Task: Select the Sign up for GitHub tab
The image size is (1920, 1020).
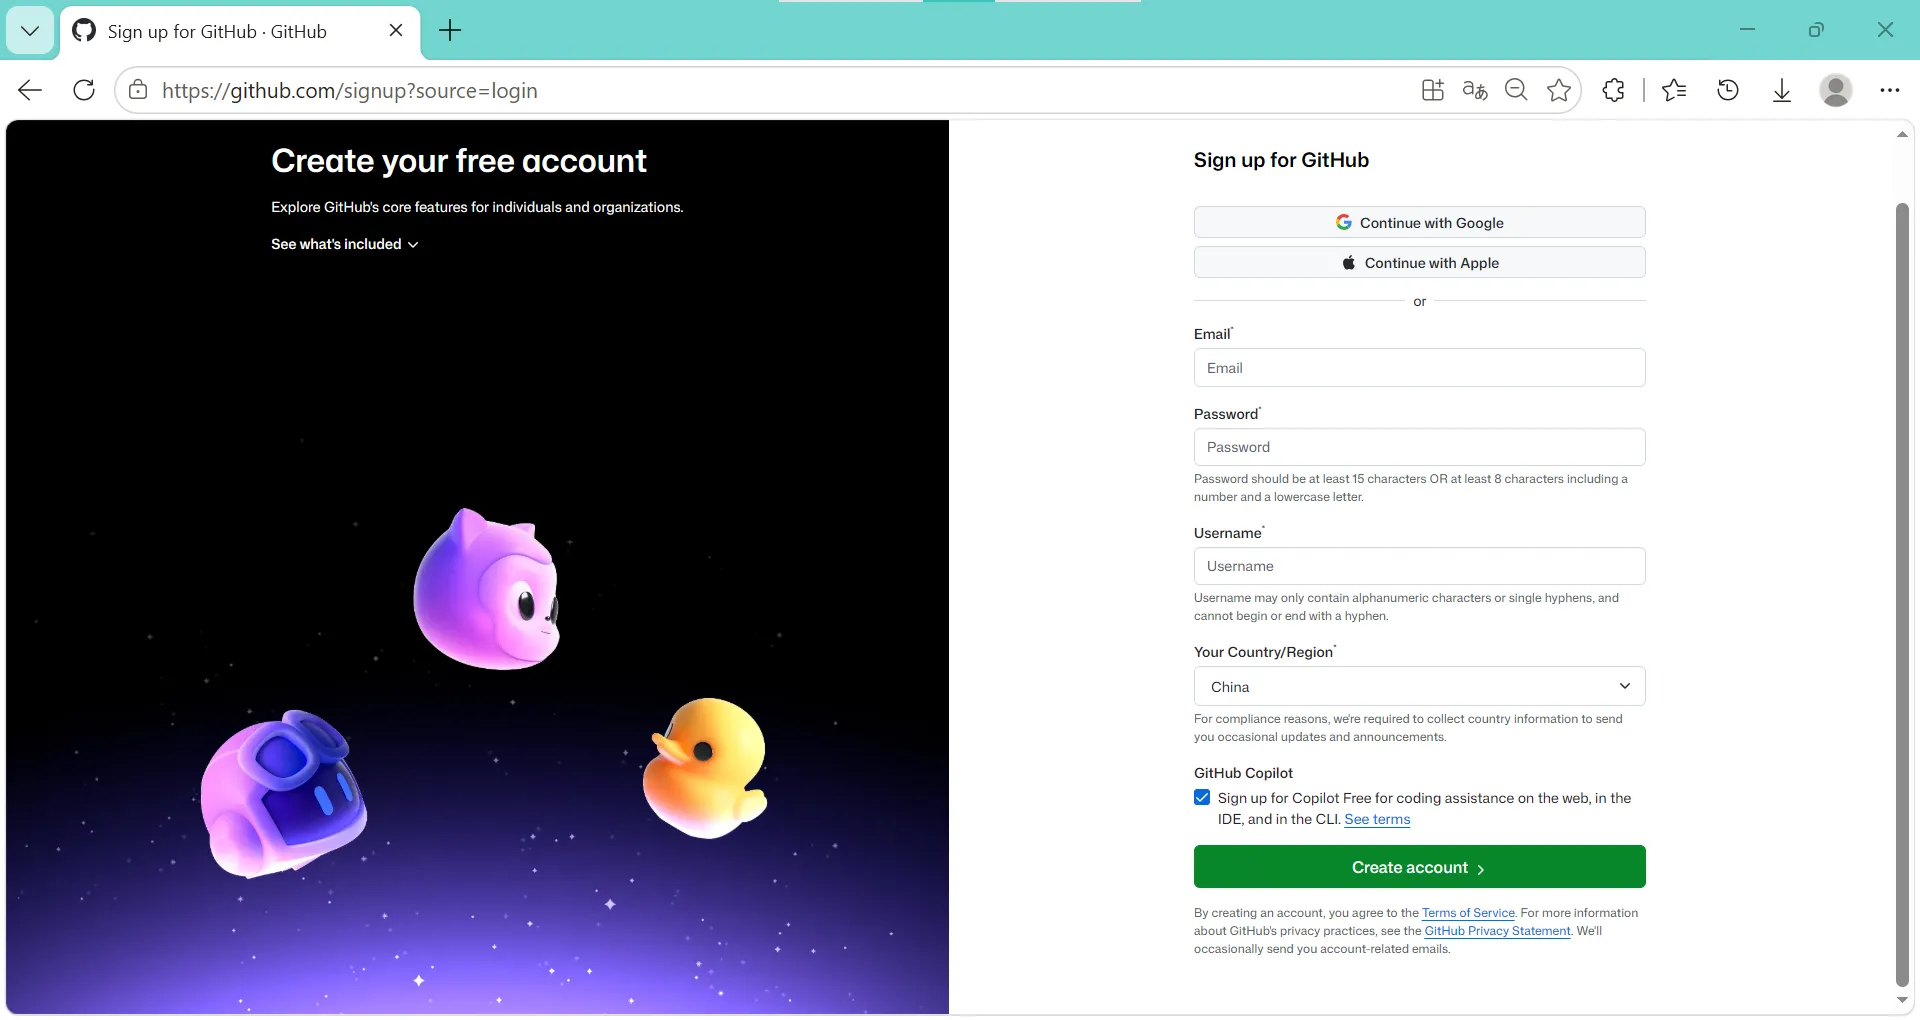Action: (x=240, y=31)
